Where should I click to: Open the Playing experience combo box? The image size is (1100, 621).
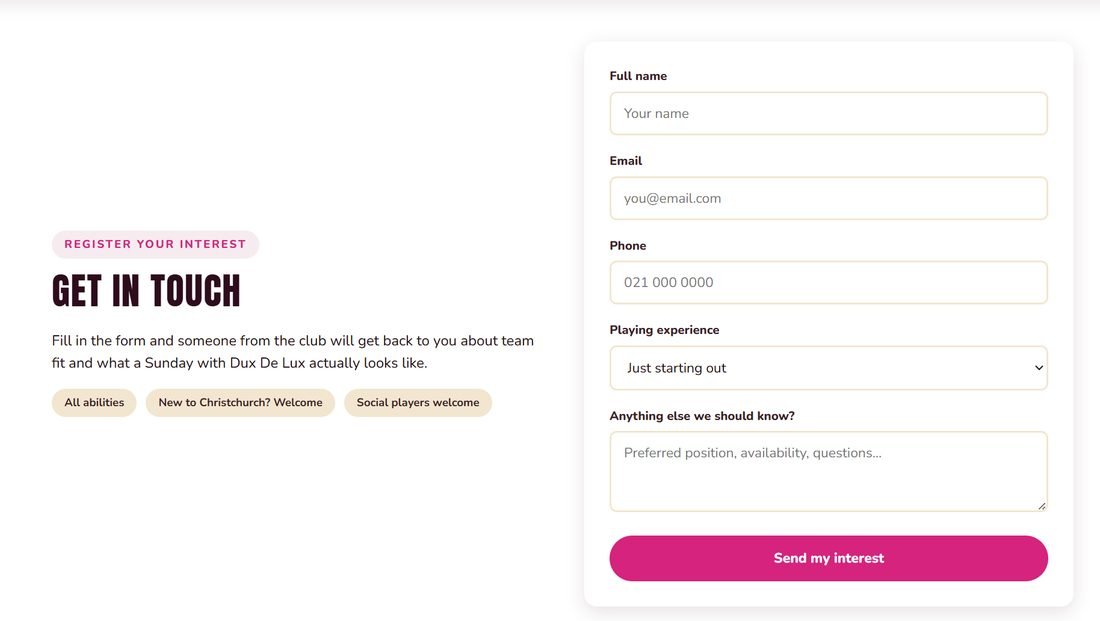[x=829, y=368]
